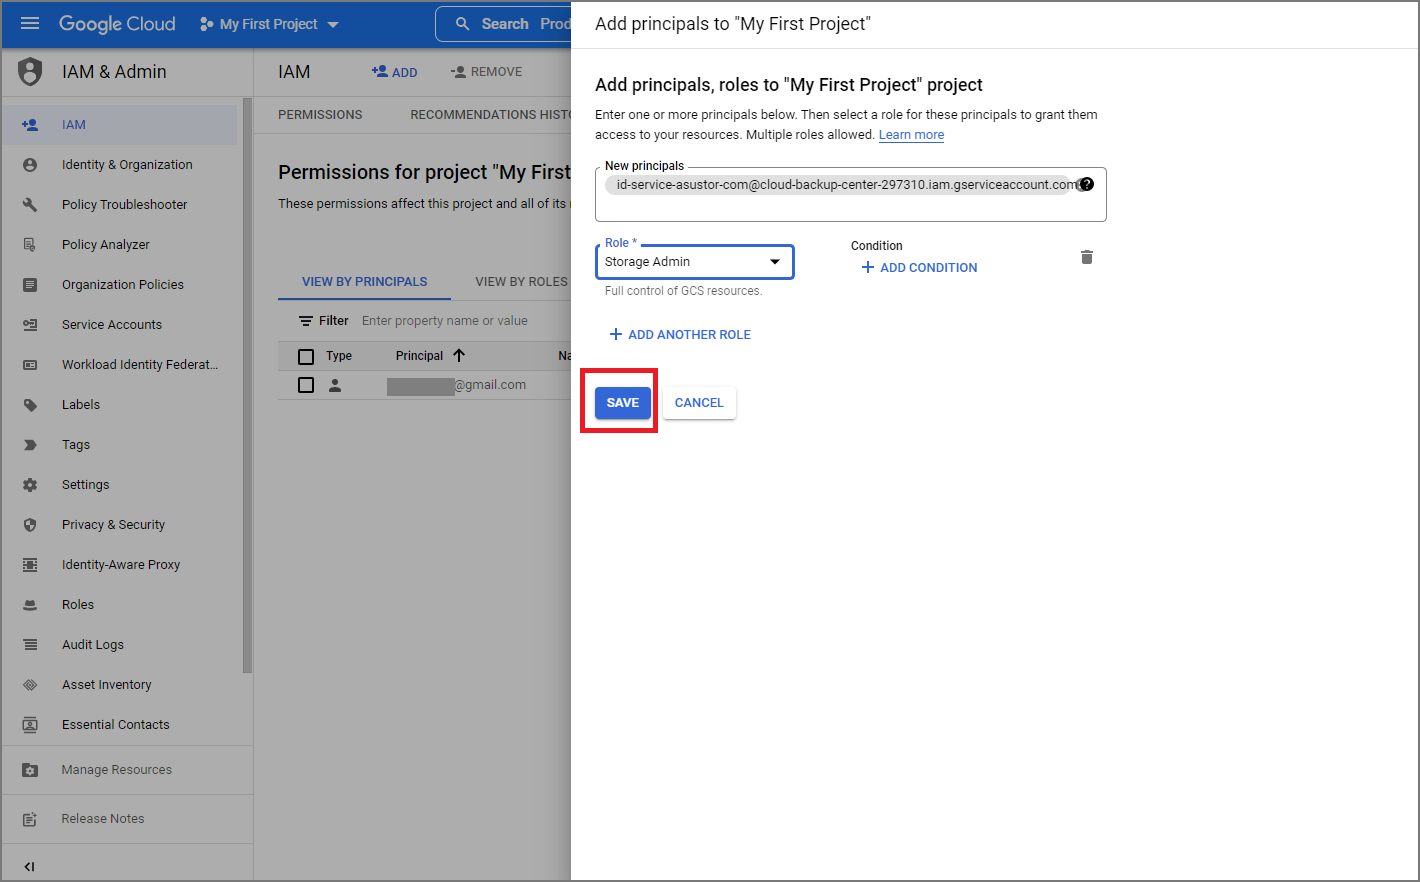
Task: Select the View by Principals tab
Action: point(365,282)
